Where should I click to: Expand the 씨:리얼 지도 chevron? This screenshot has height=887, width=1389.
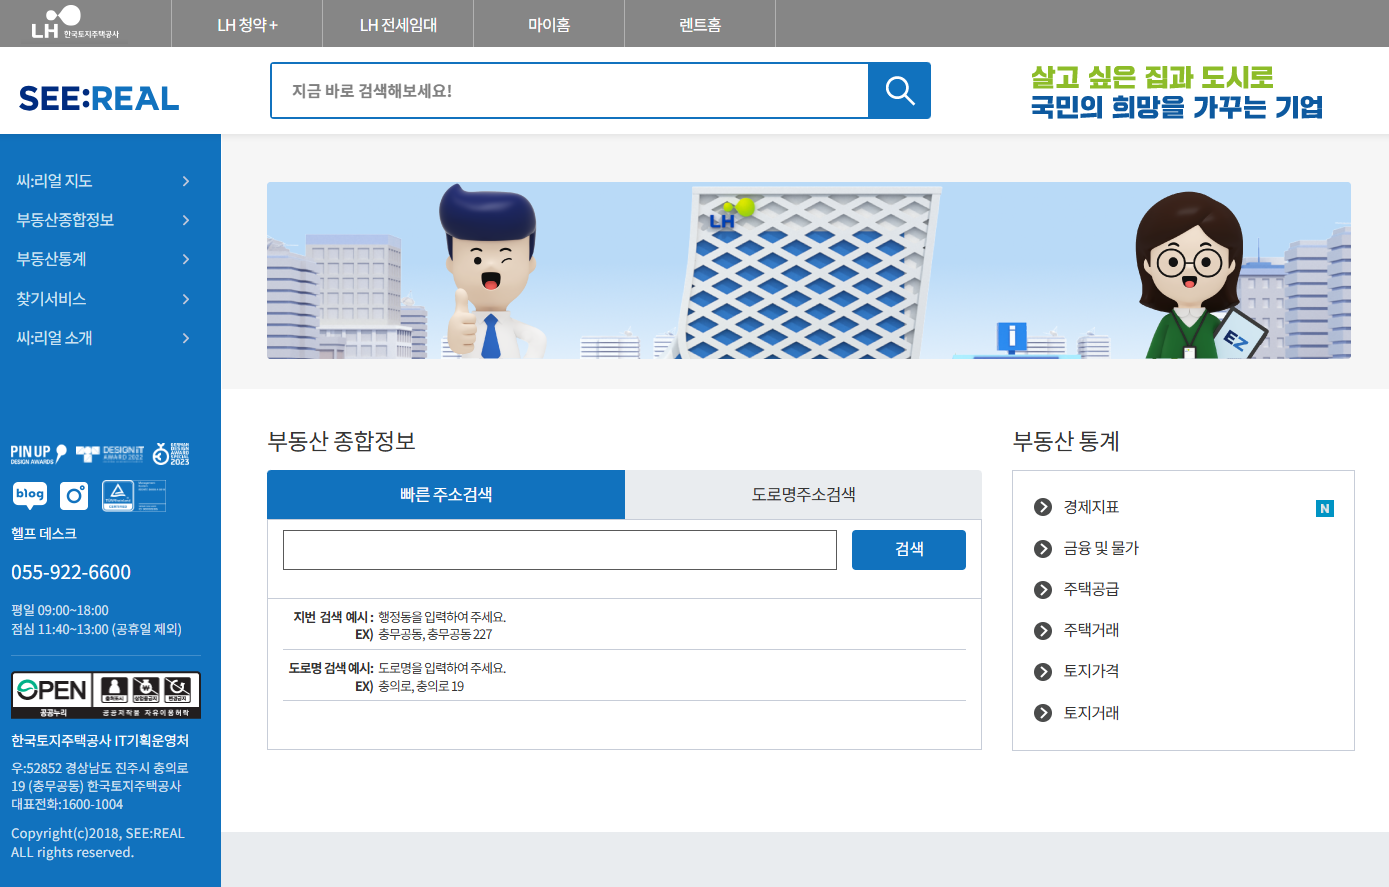186,181
